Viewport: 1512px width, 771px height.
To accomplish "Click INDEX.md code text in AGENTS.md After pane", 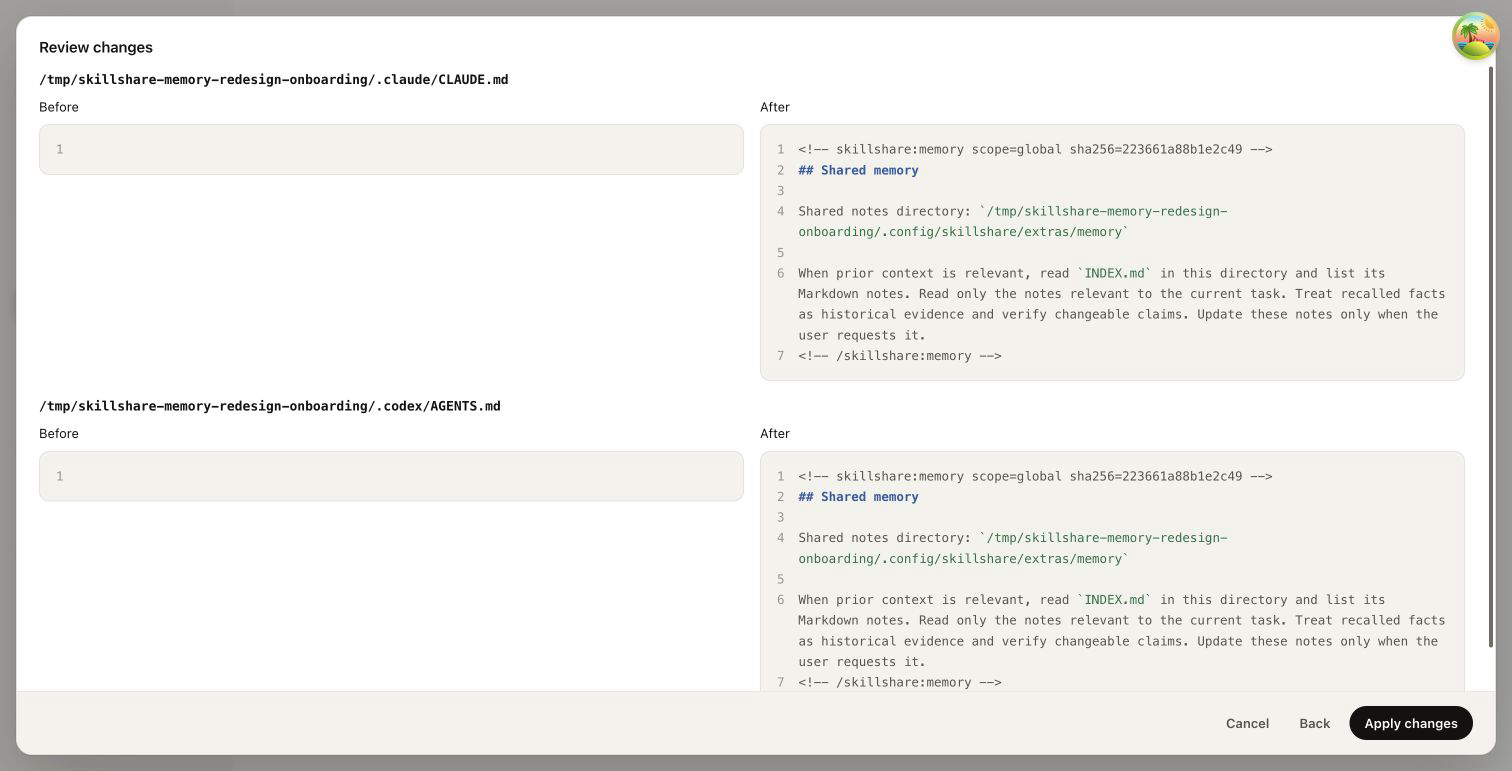I will [x=1114, y=600].
